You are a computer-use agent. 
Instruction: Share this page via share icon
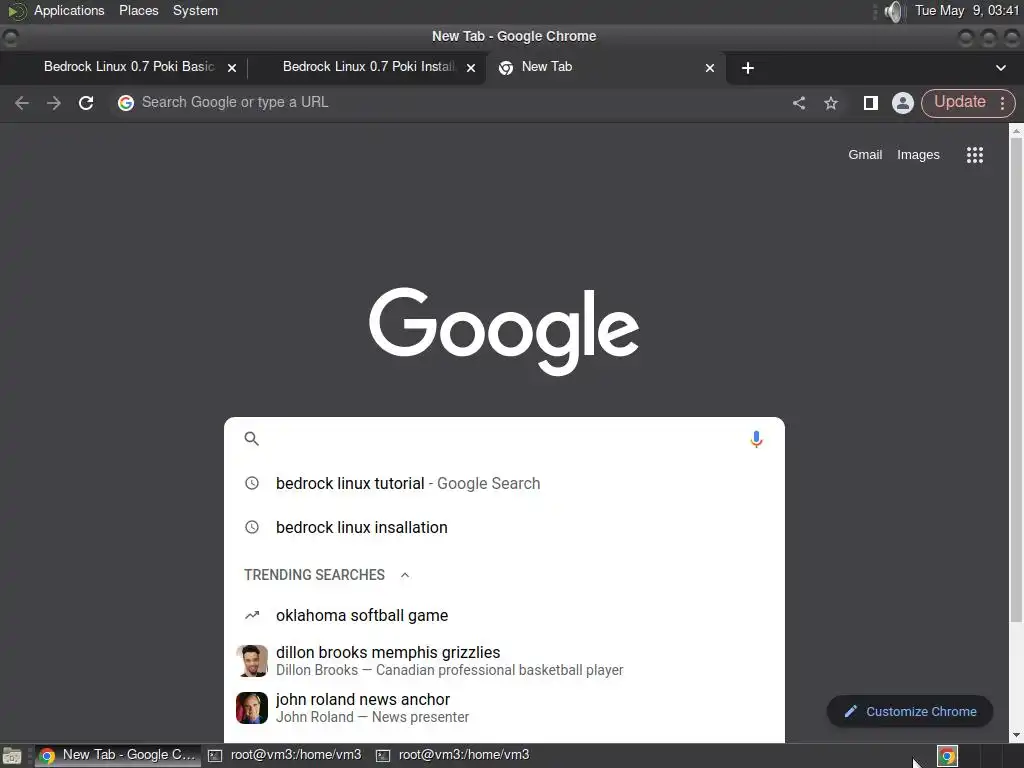tap(799, 103)
